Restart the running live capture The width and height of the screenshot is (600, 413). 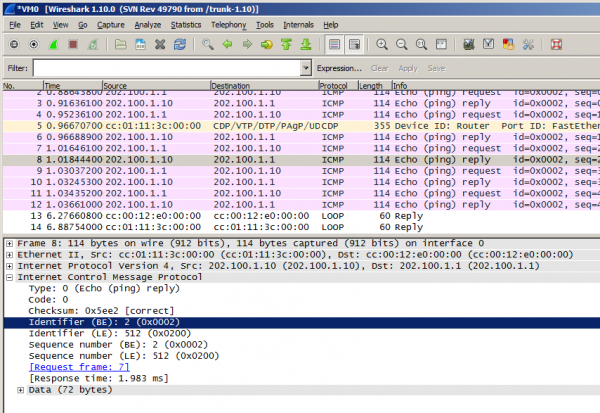[93, 44]
